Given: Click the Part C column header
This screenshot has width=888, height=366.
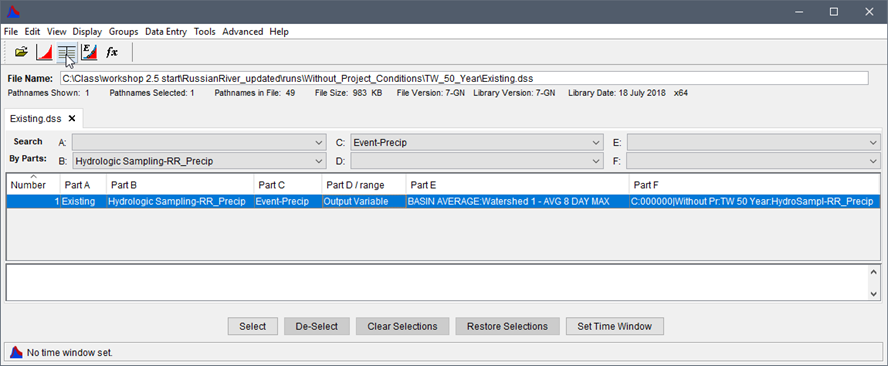Looking at the screenshot, I should [x=288, y=184].
